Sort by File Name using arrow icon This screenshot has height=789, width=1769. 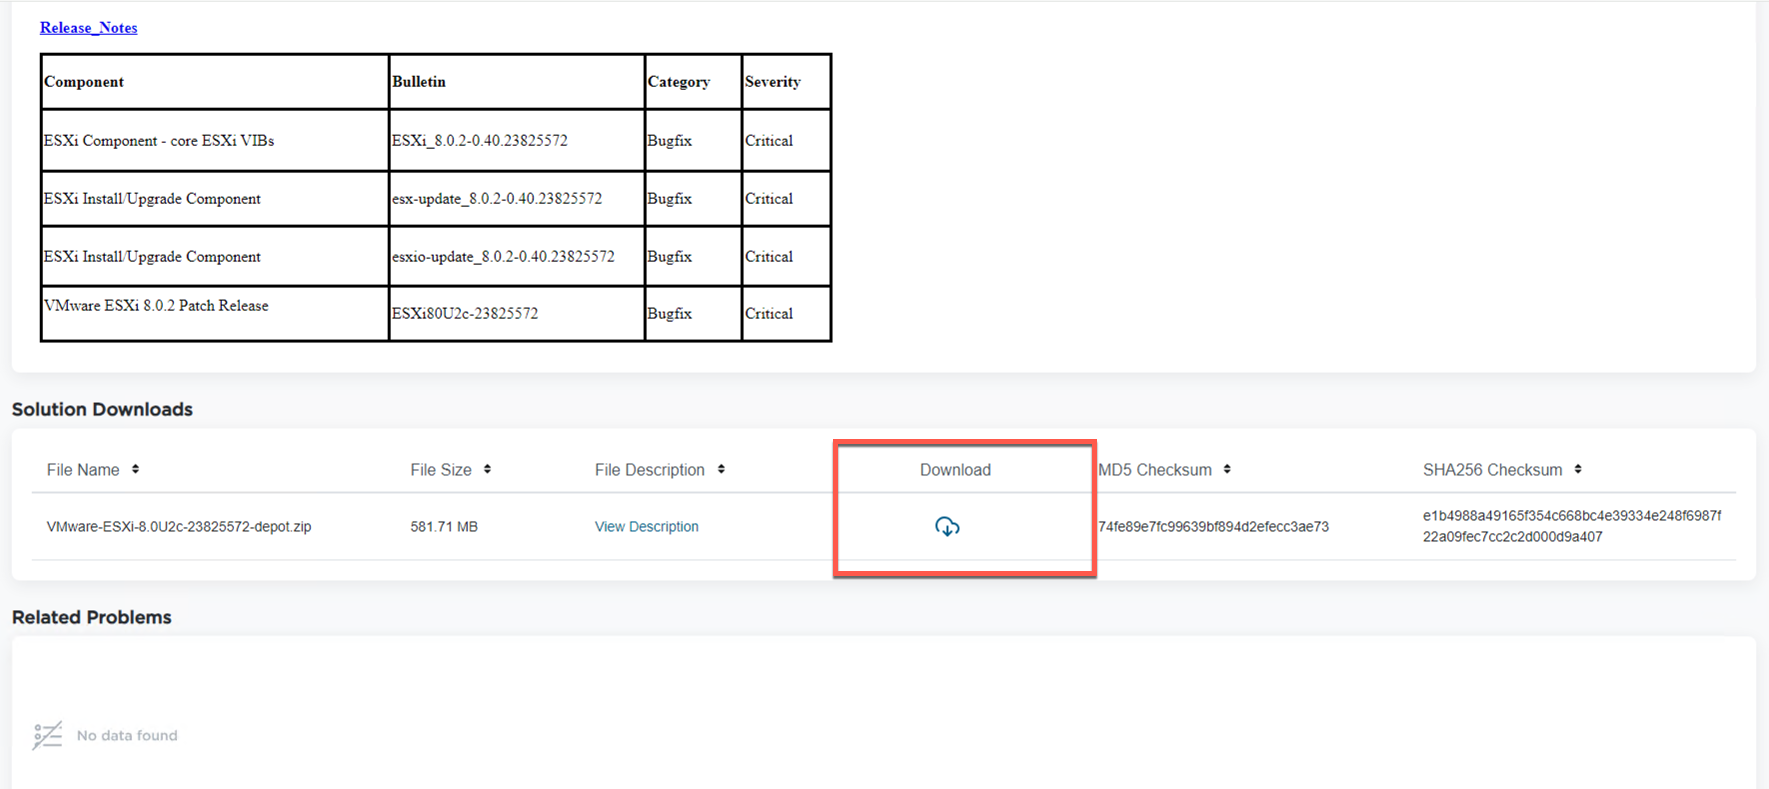coord(135,469)
